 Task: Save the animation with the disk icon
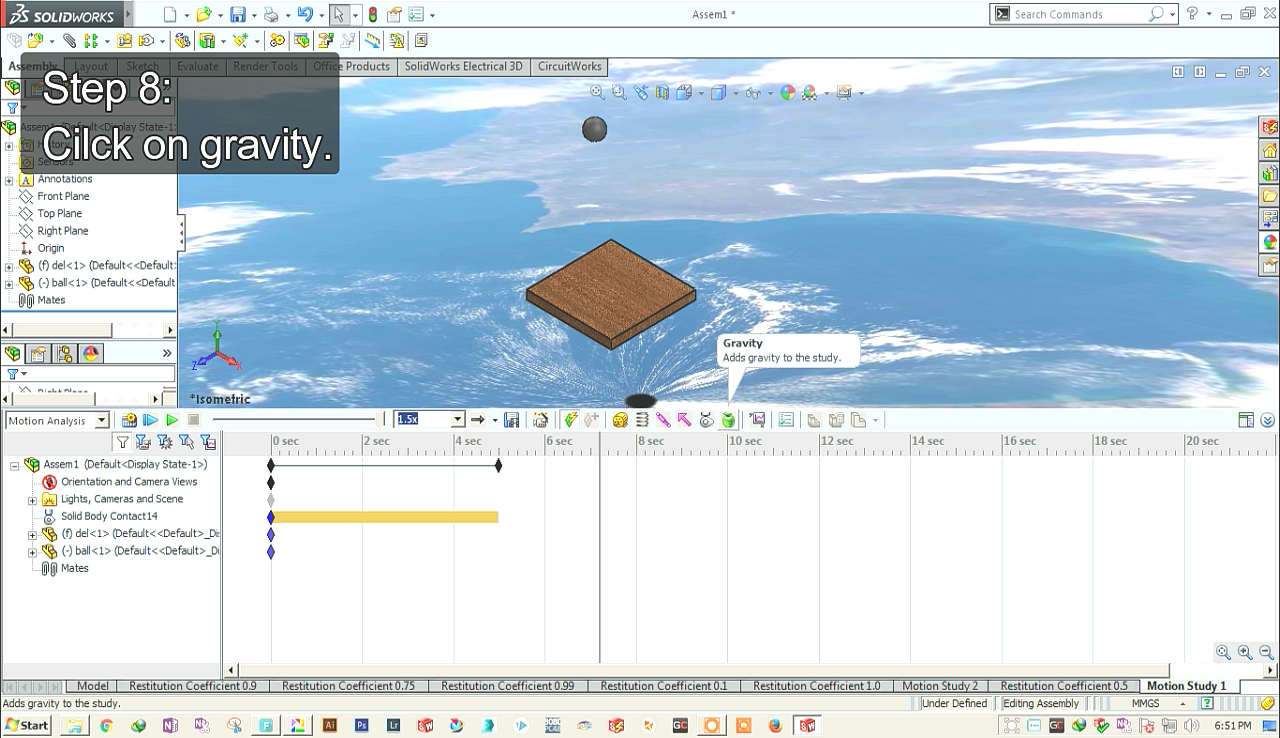tap(512, 420)
